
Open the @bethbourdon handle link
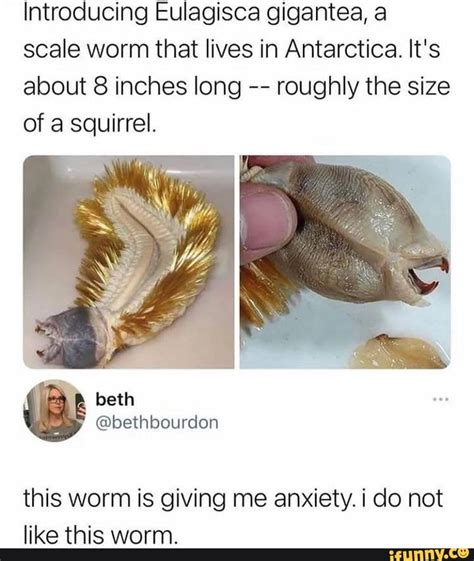157,423
